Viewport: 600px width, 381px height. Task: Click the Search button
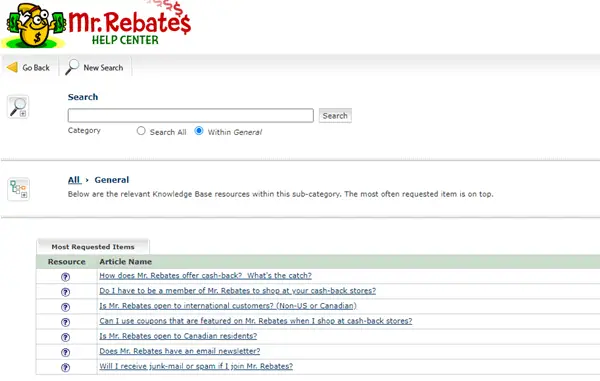[335, 116]
